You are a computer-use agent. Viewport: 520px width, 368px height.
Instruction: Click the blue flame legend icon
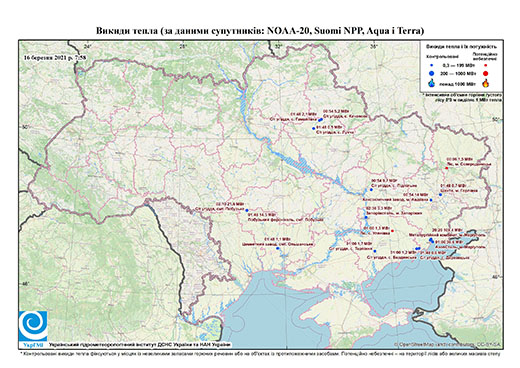(x=432, y=83)
